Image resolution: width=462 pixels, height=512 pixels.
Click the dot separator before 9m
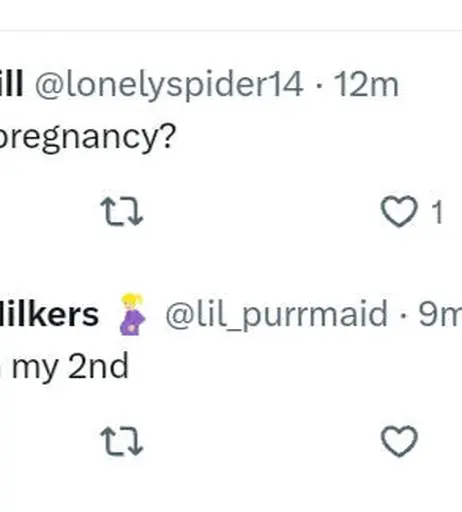pyautogui.click(x=403, y=315)
